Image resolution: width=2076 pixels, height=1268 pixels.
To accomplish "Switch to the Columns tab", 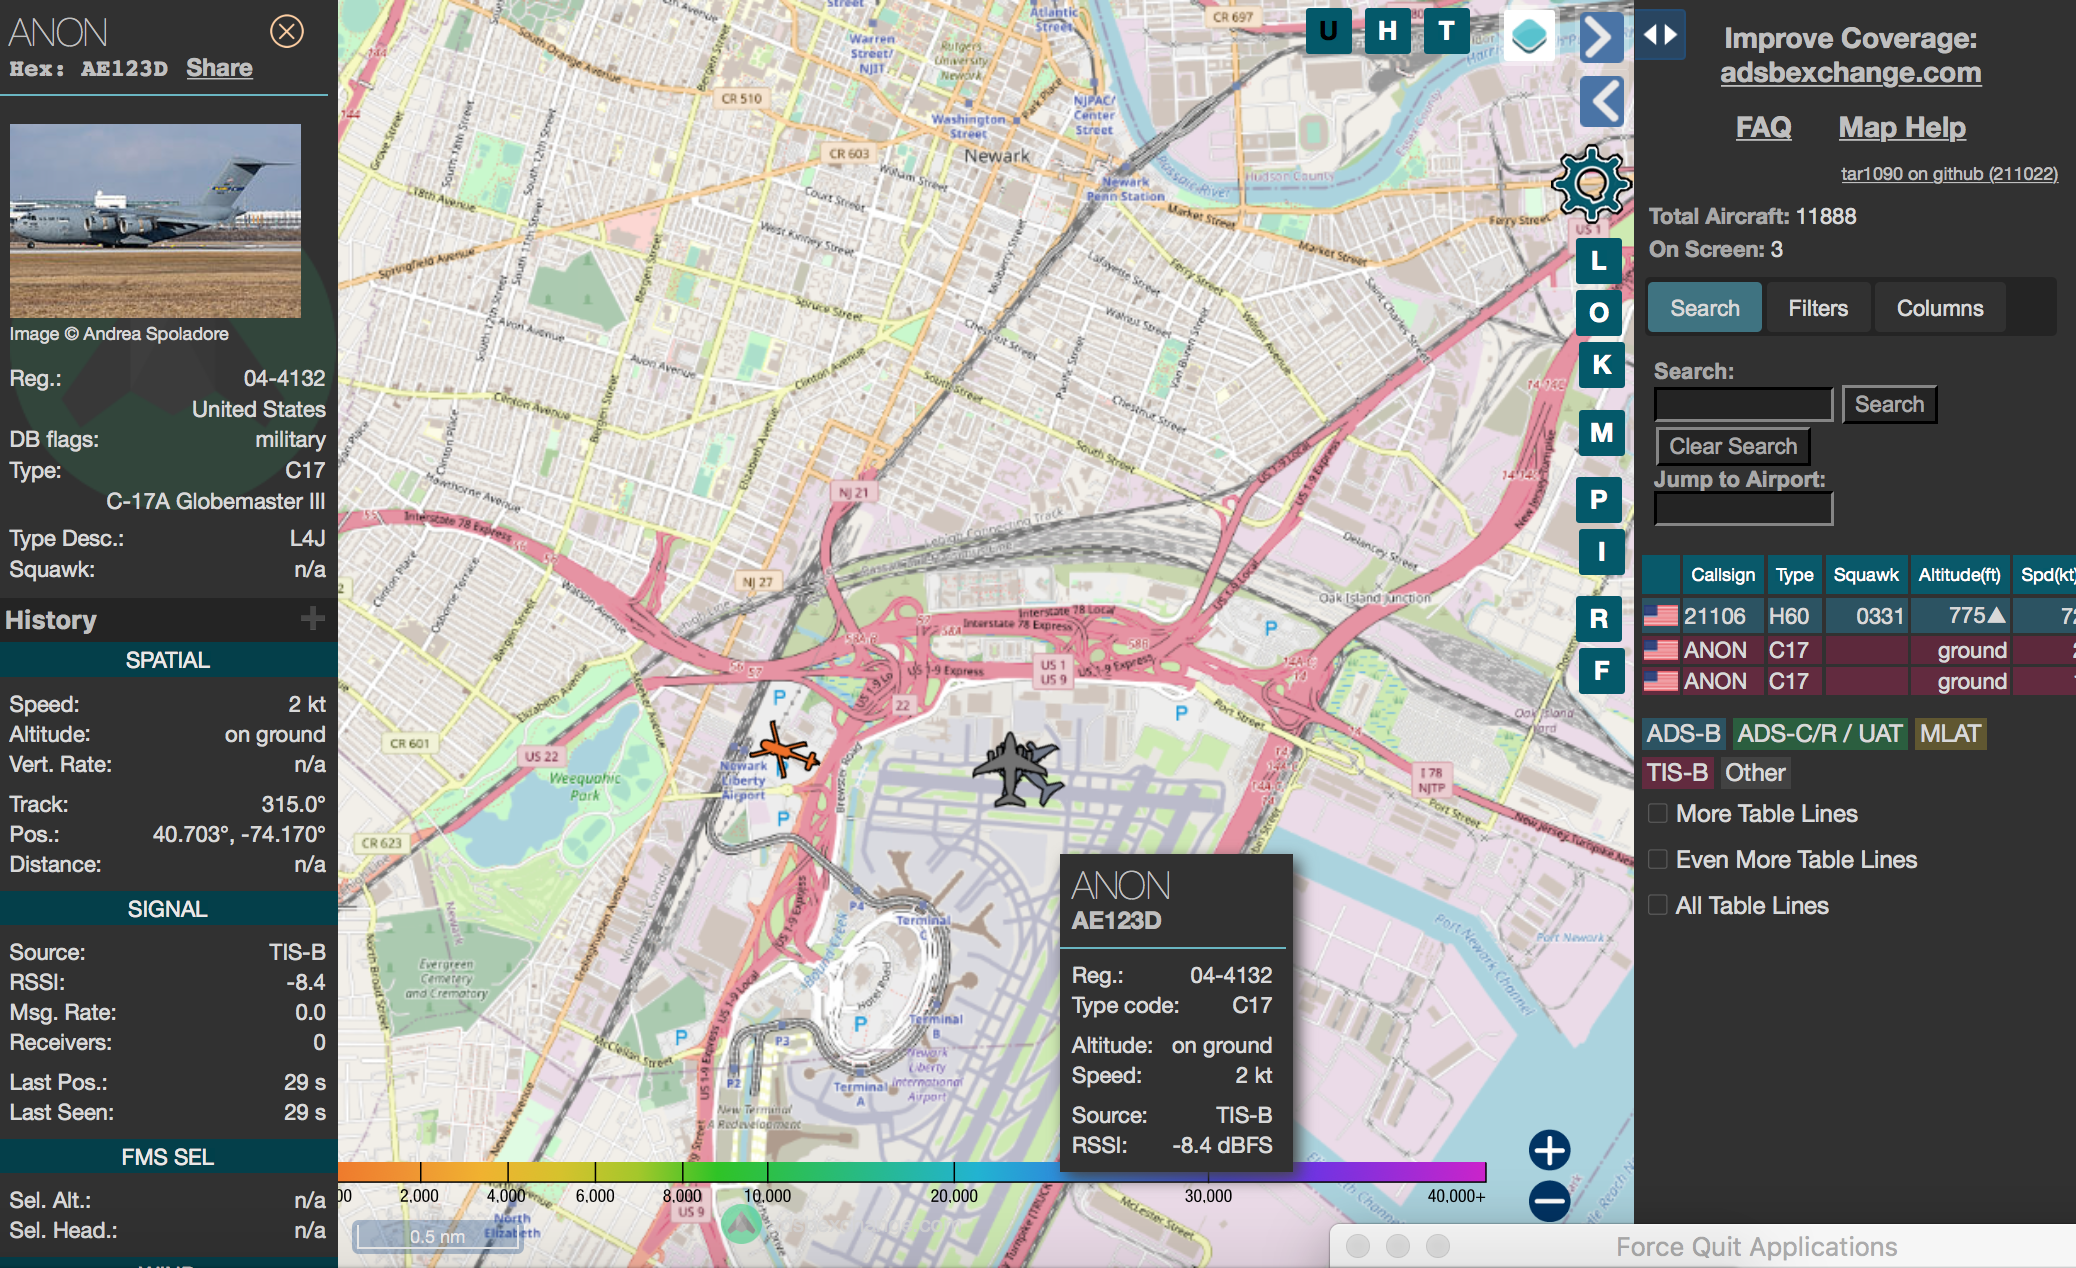I will click(1939, 308).
